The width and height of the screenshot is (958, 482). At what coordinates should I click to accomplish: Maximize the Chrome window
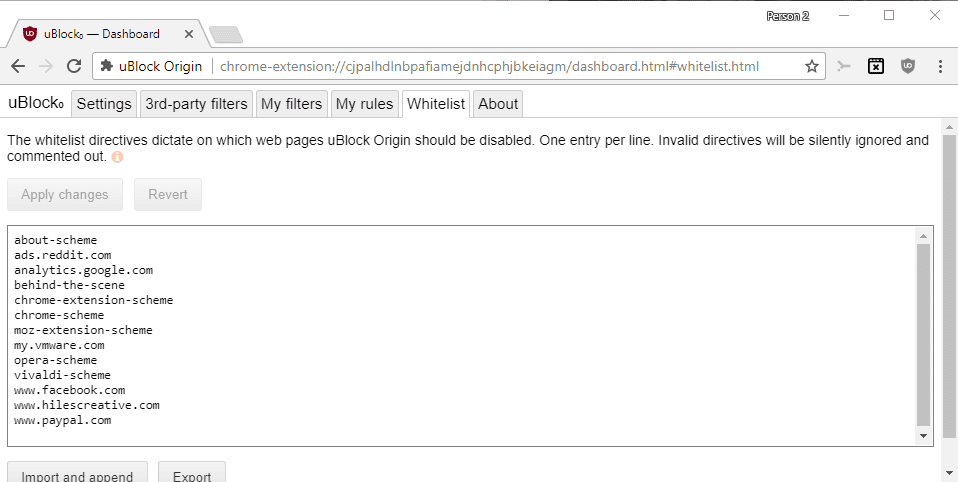889,16
